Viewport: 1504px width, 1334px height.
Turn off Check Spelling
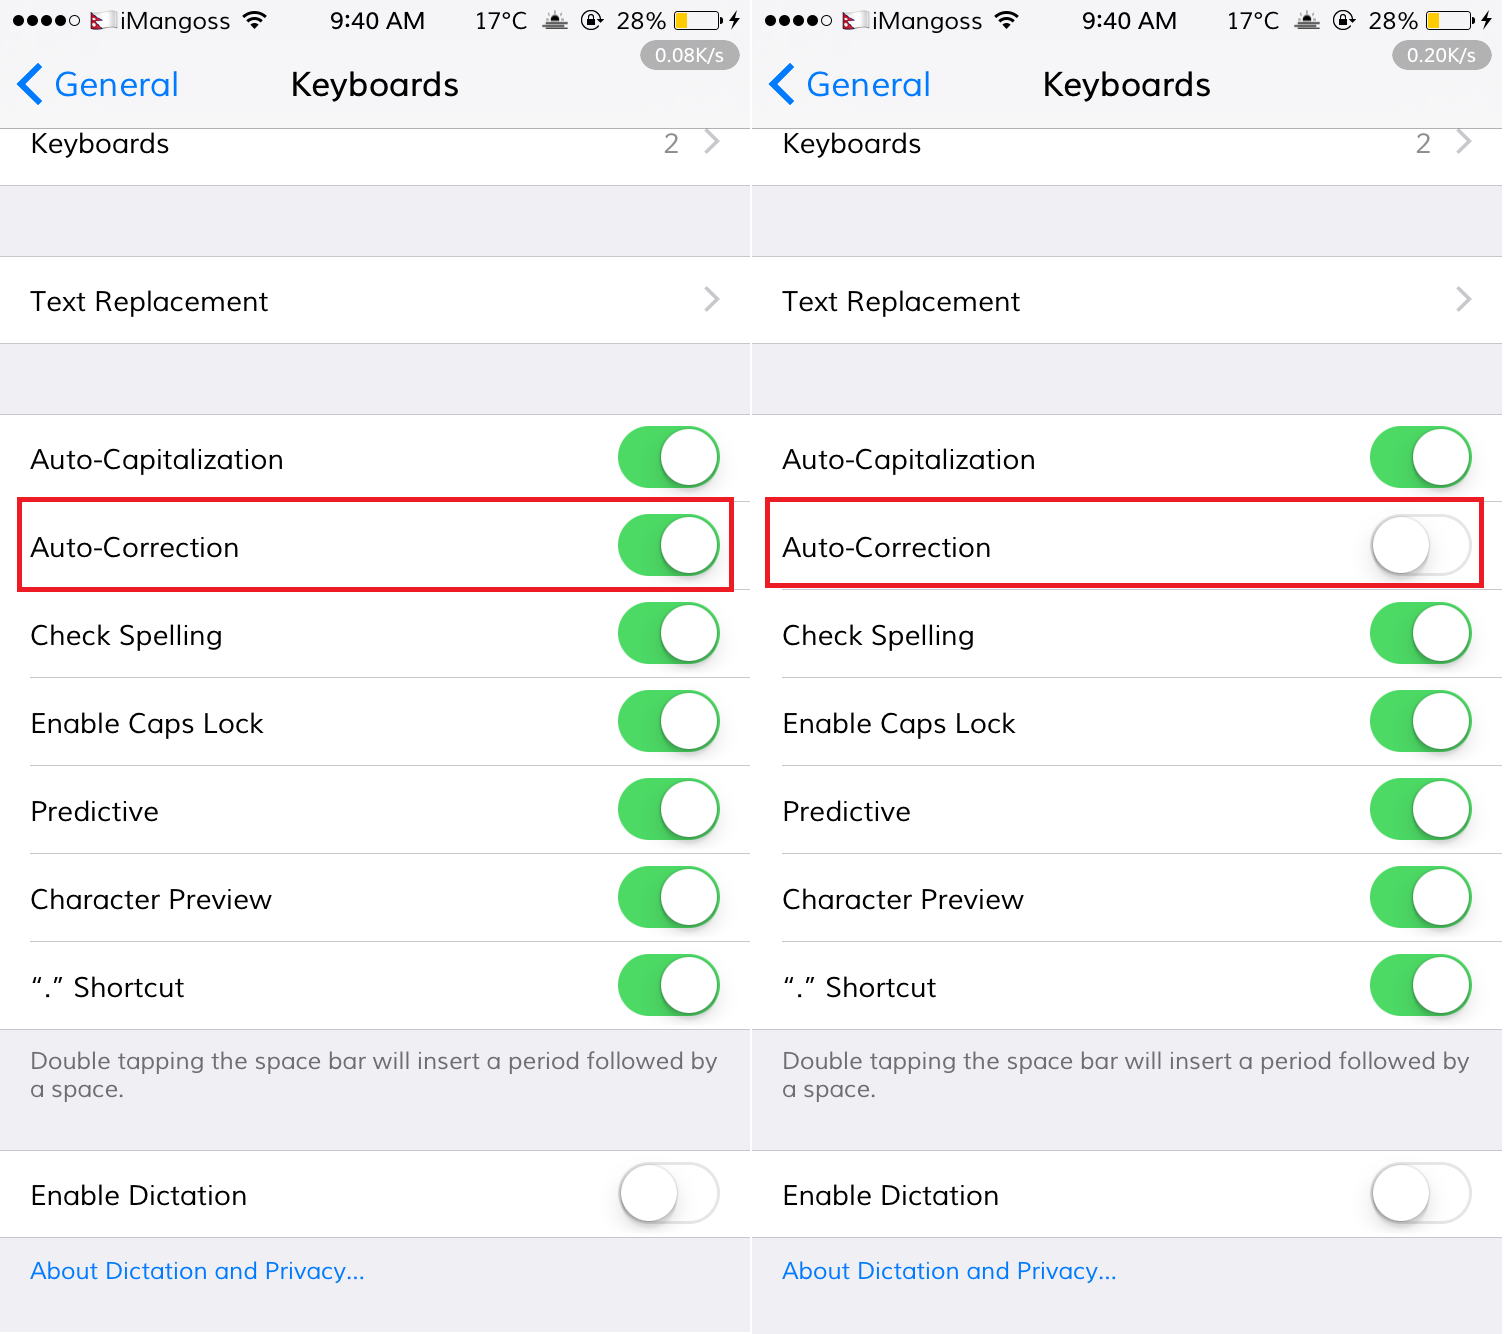667,634
